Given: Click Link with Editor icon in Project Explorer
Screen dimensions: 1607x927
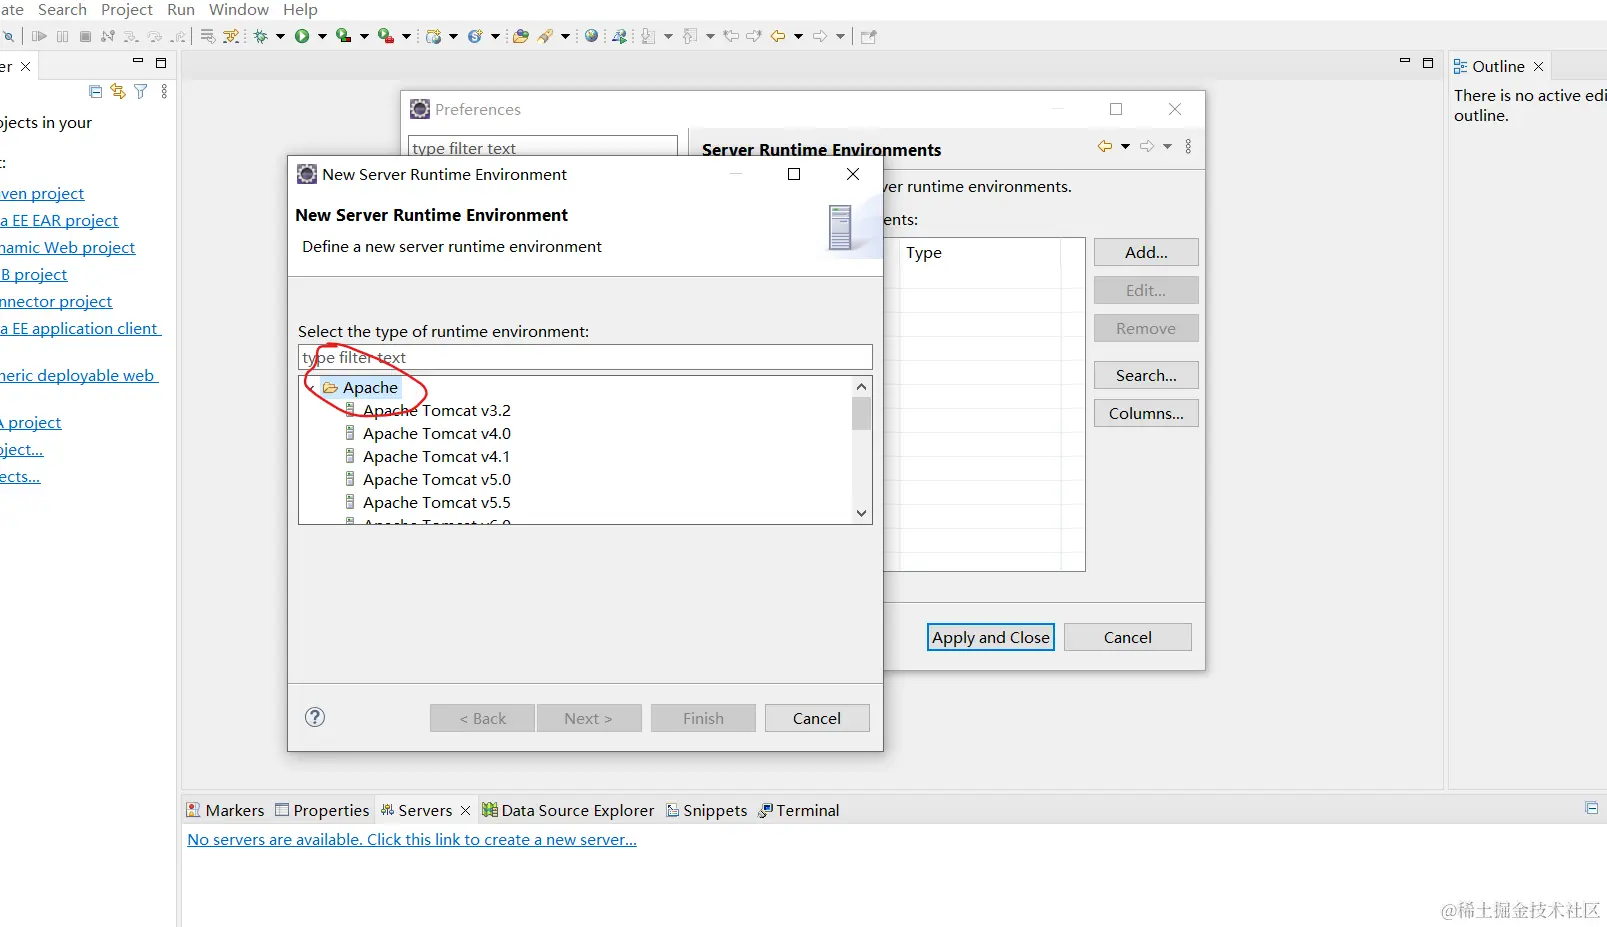Looking at the screenshot, I should pyautogui.click(x=118, y=91).
